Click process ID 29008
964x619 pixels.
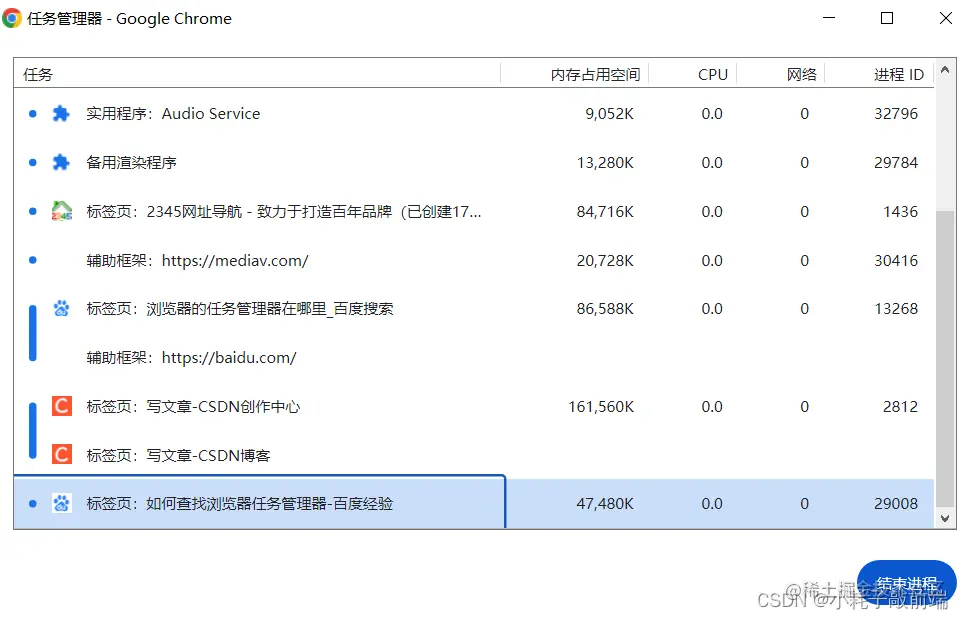tap(896, 503)
